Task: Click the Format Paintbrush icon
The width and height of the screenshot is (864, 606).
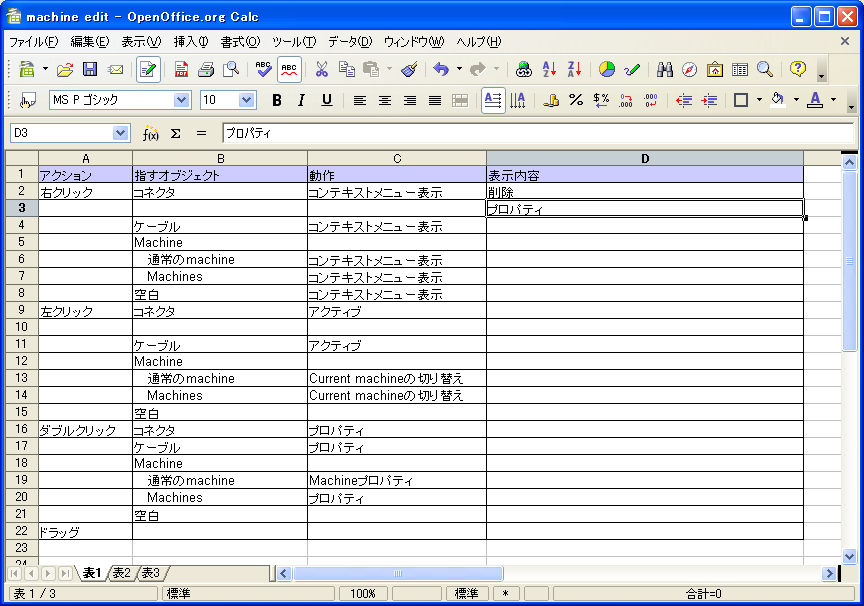Action: pos(409,70)
